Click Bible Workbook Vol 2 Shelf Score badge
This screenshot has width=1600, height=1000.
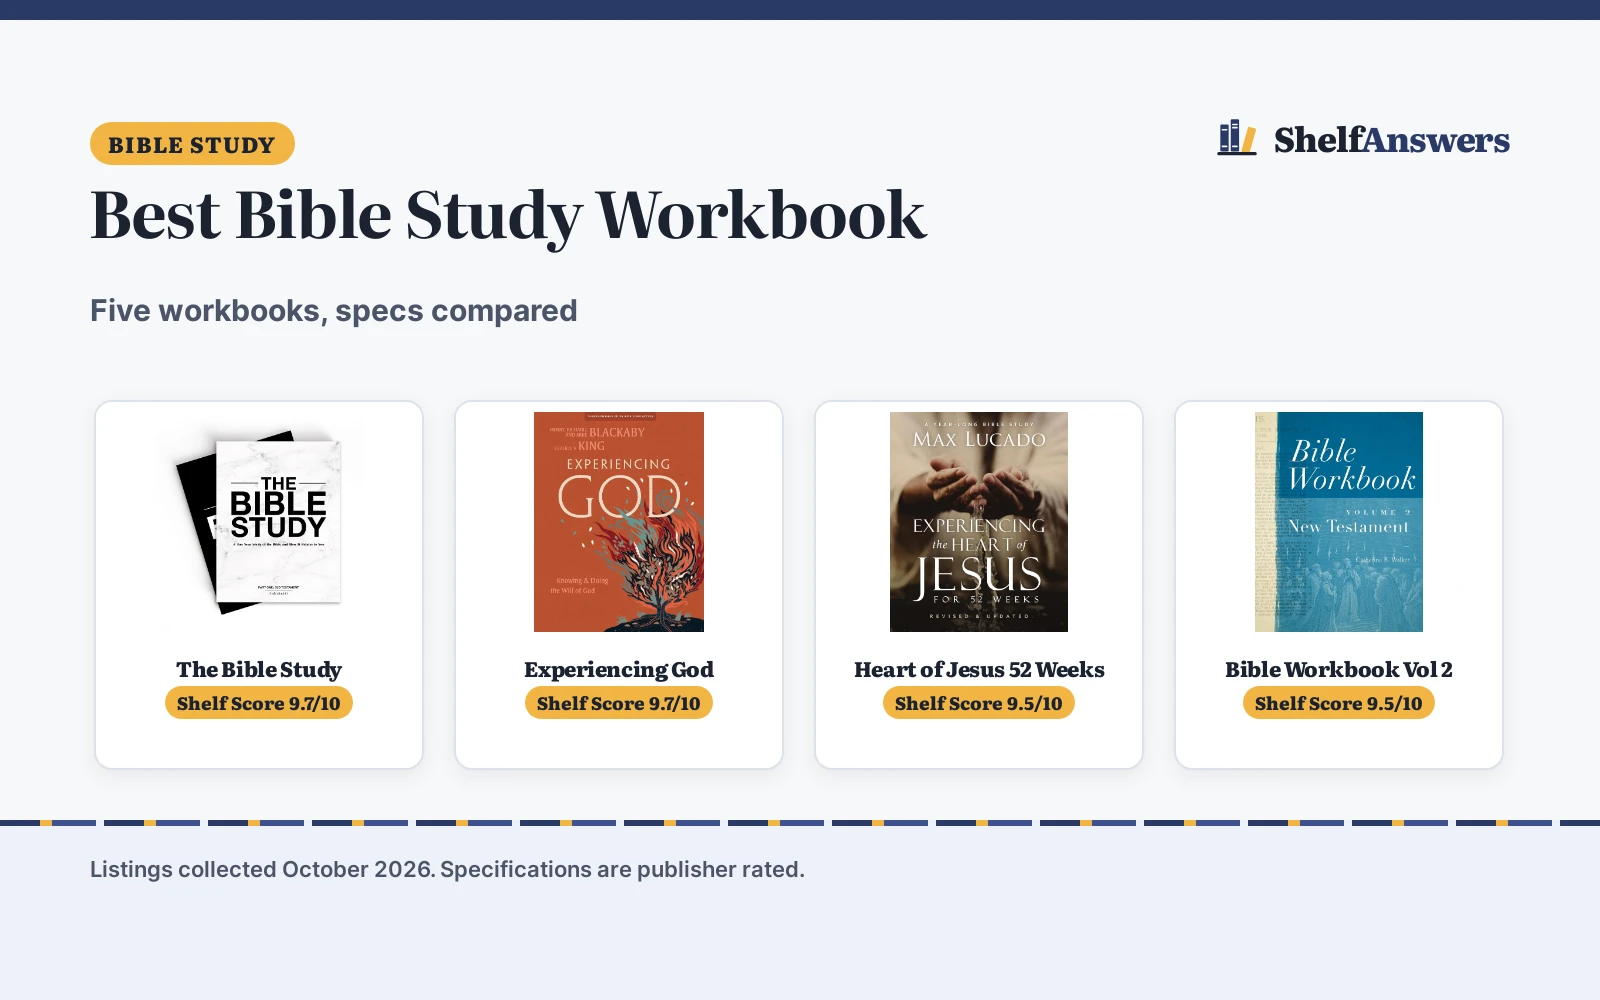coord(1339,703)
